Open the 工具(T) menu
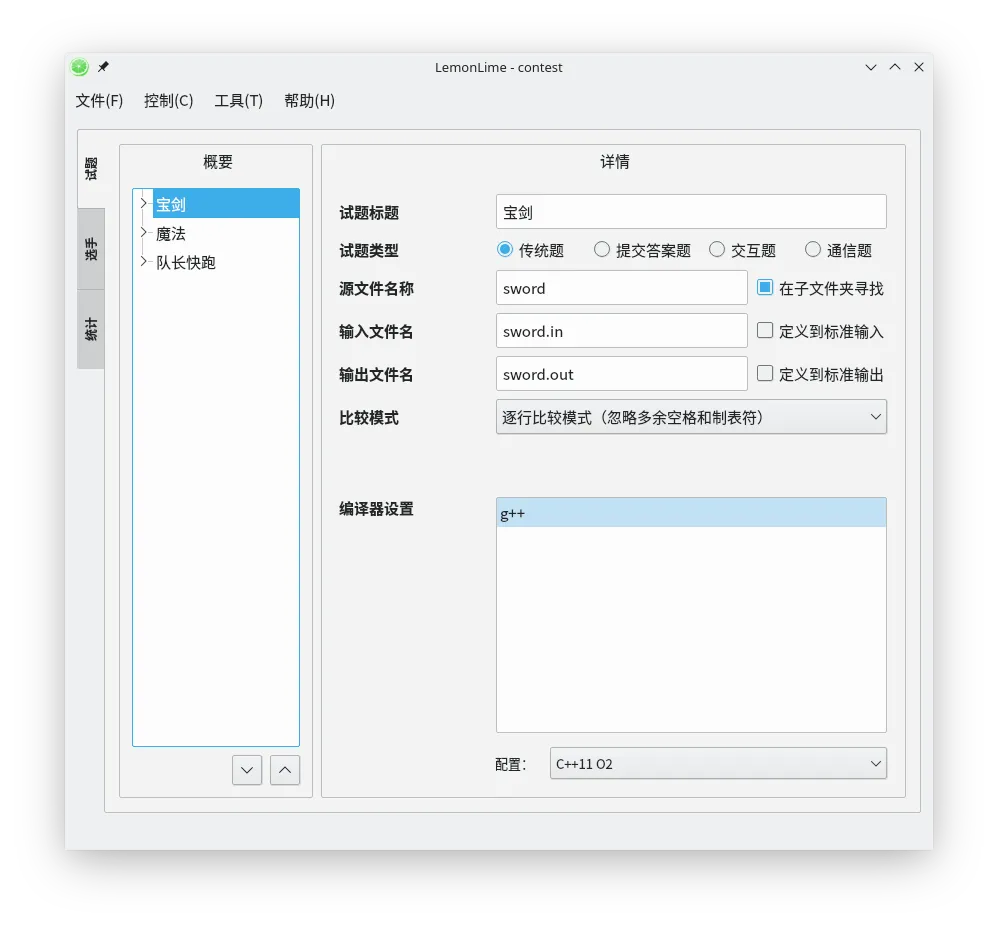Screen dimensions: 998x927 coord(237,100)
